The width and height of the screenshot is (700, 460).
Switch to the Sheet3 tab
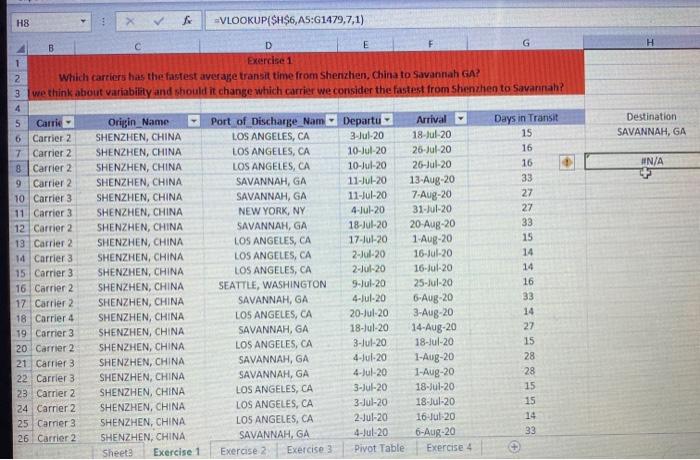[117, 452]
